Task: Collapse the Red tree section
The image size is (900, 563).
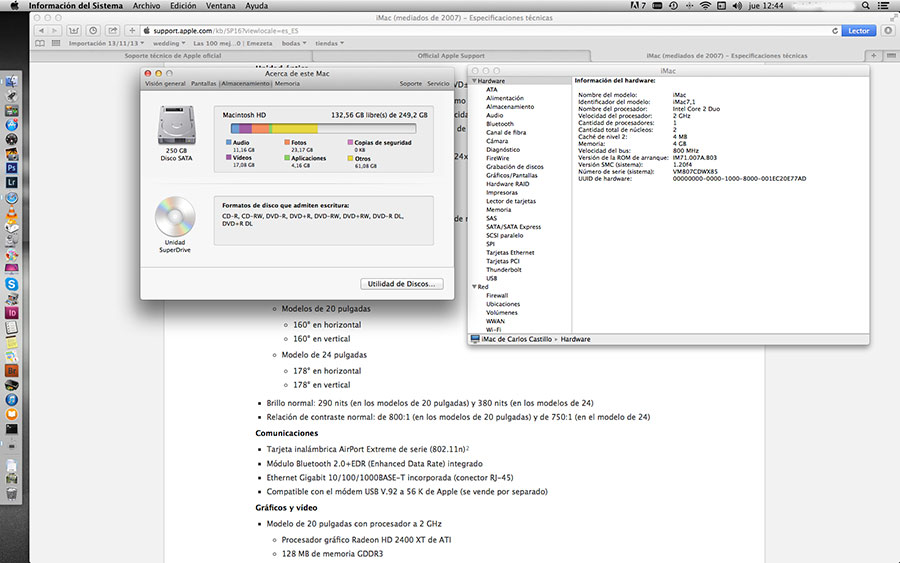Action: (475, 287)
